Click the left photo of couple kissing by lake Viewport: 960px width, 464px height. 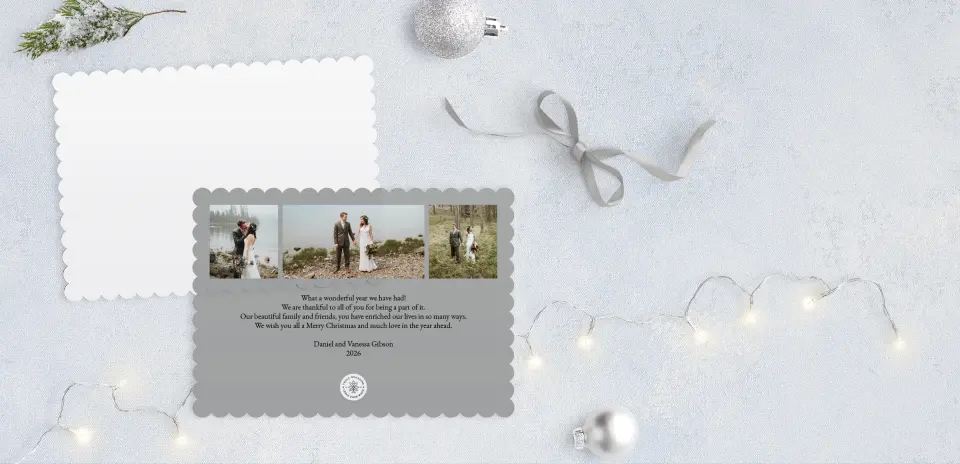244,242
